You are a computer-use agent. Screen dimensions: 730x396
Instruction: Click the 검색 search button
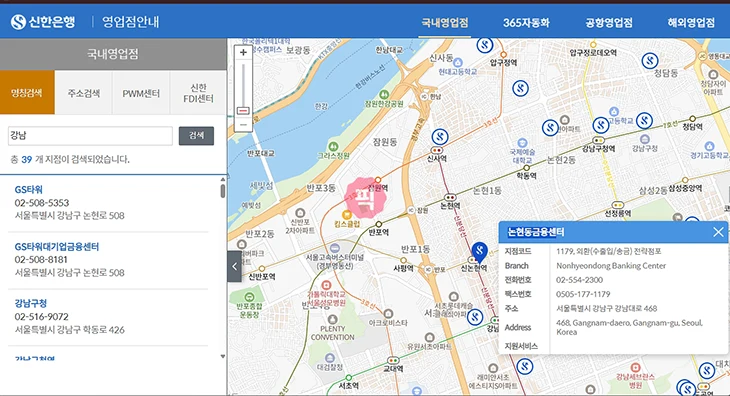point(196,136)
